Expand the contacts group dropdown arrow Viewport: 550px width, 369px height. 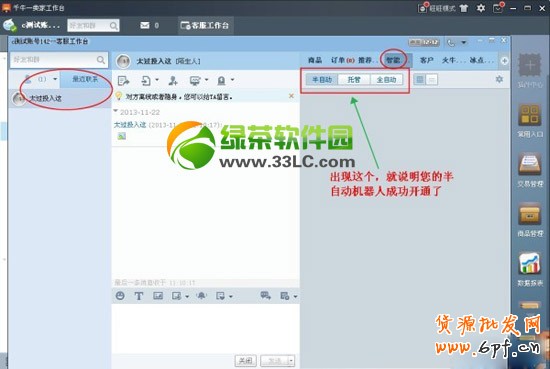click(x=55, y=79)
